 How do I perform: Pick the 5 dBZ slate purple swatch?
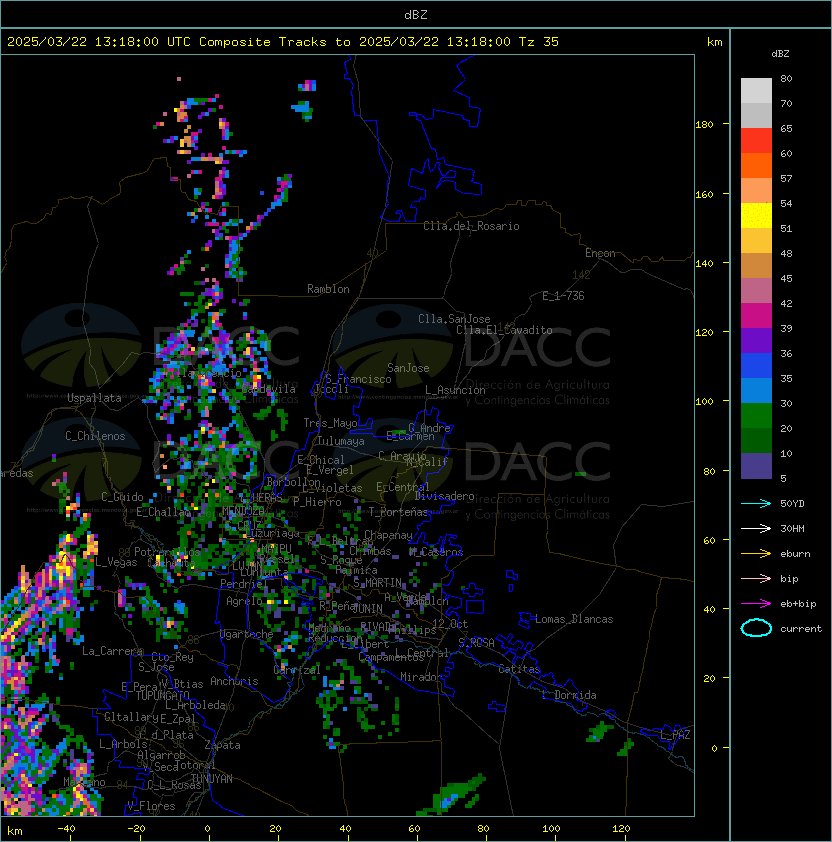pyautogui.click(x=756, y=466)
